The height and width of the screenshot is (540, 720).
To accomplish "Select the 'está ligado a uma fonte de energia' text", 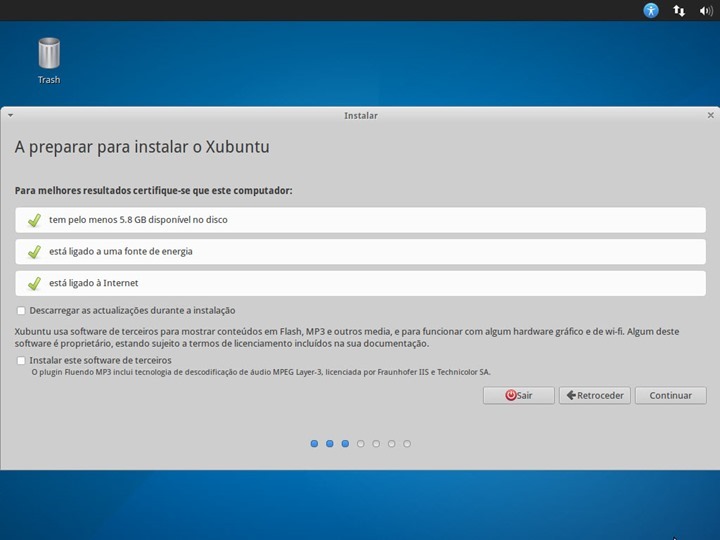I will tap(121, 252).
